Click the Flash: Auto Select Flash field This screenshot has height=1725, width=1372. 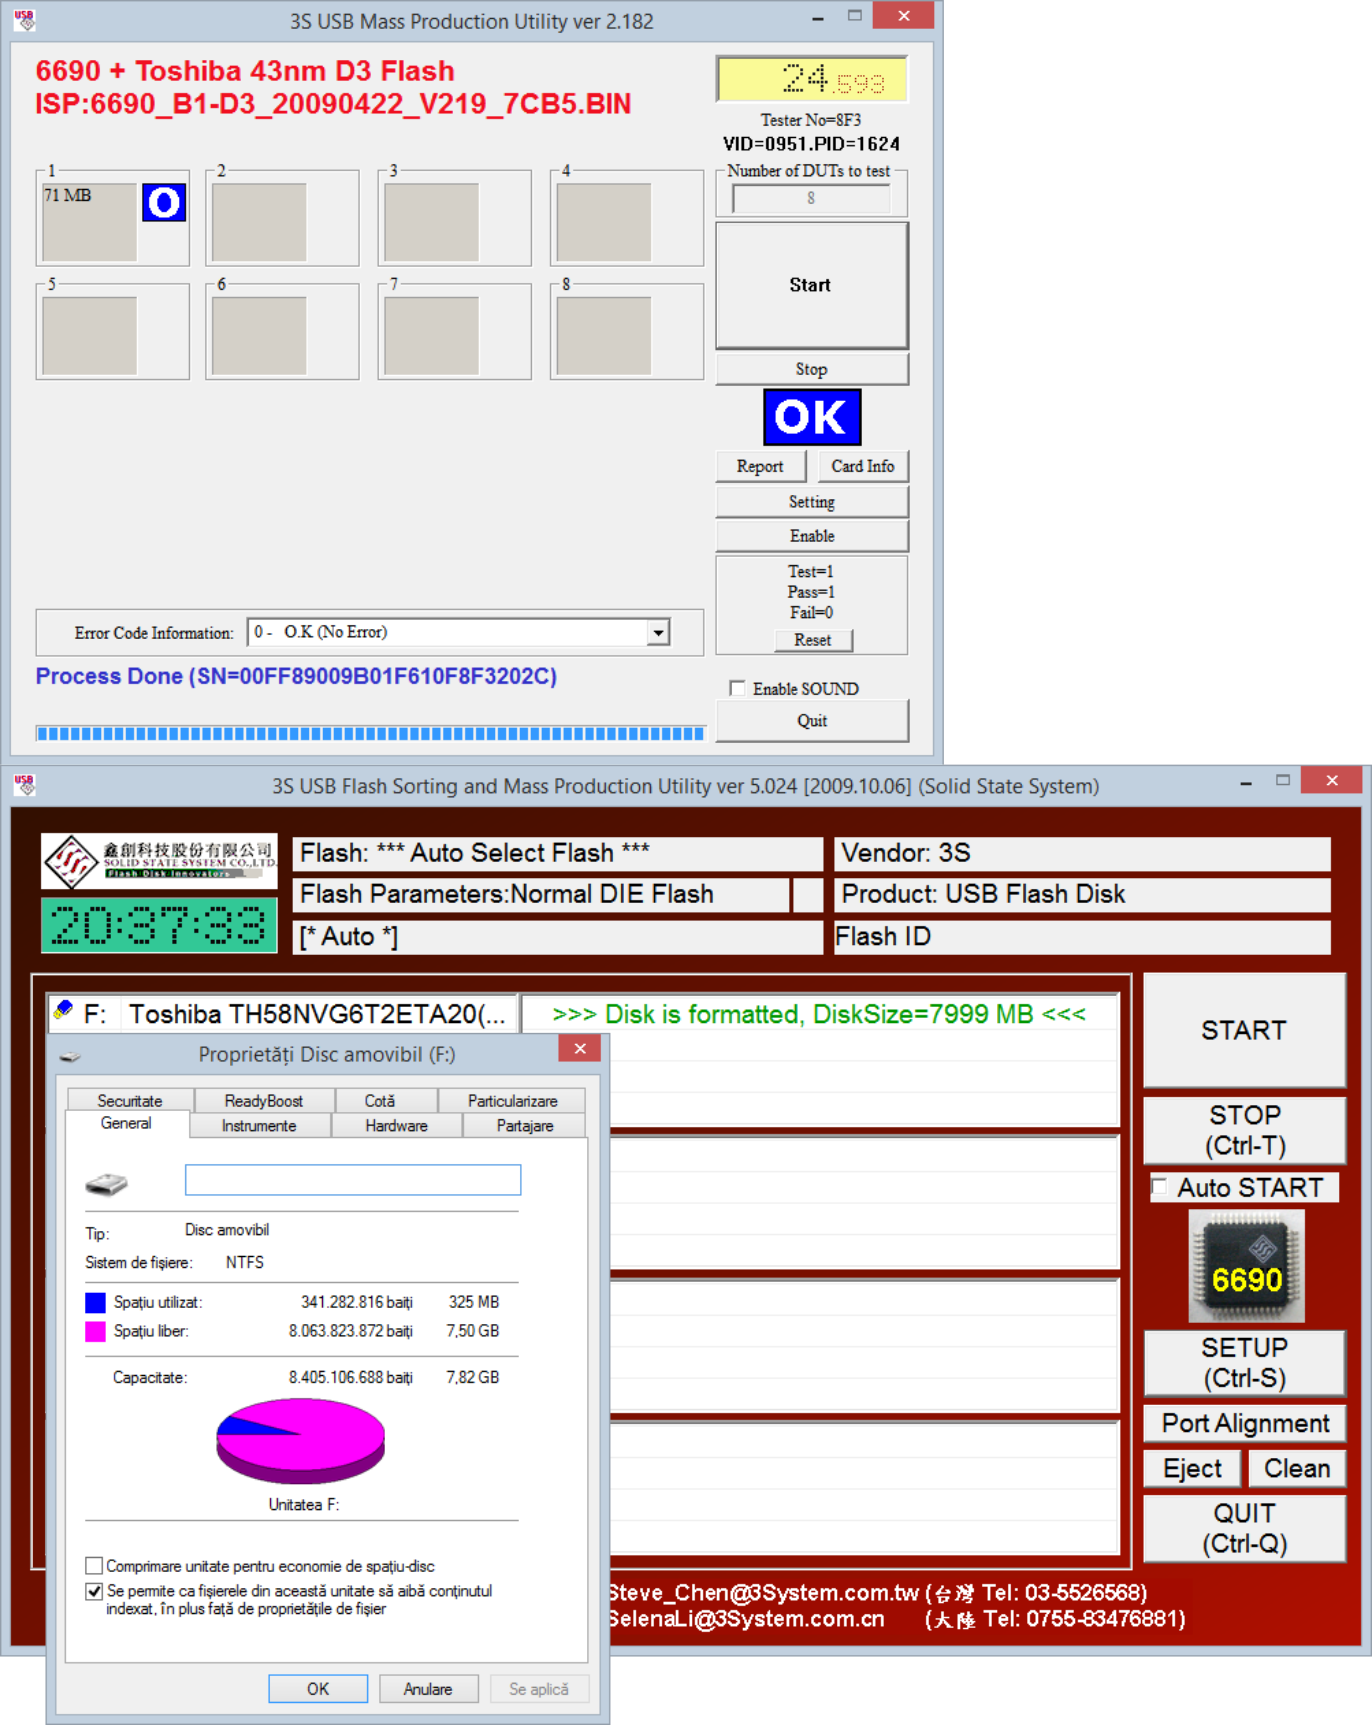point(557,853)
